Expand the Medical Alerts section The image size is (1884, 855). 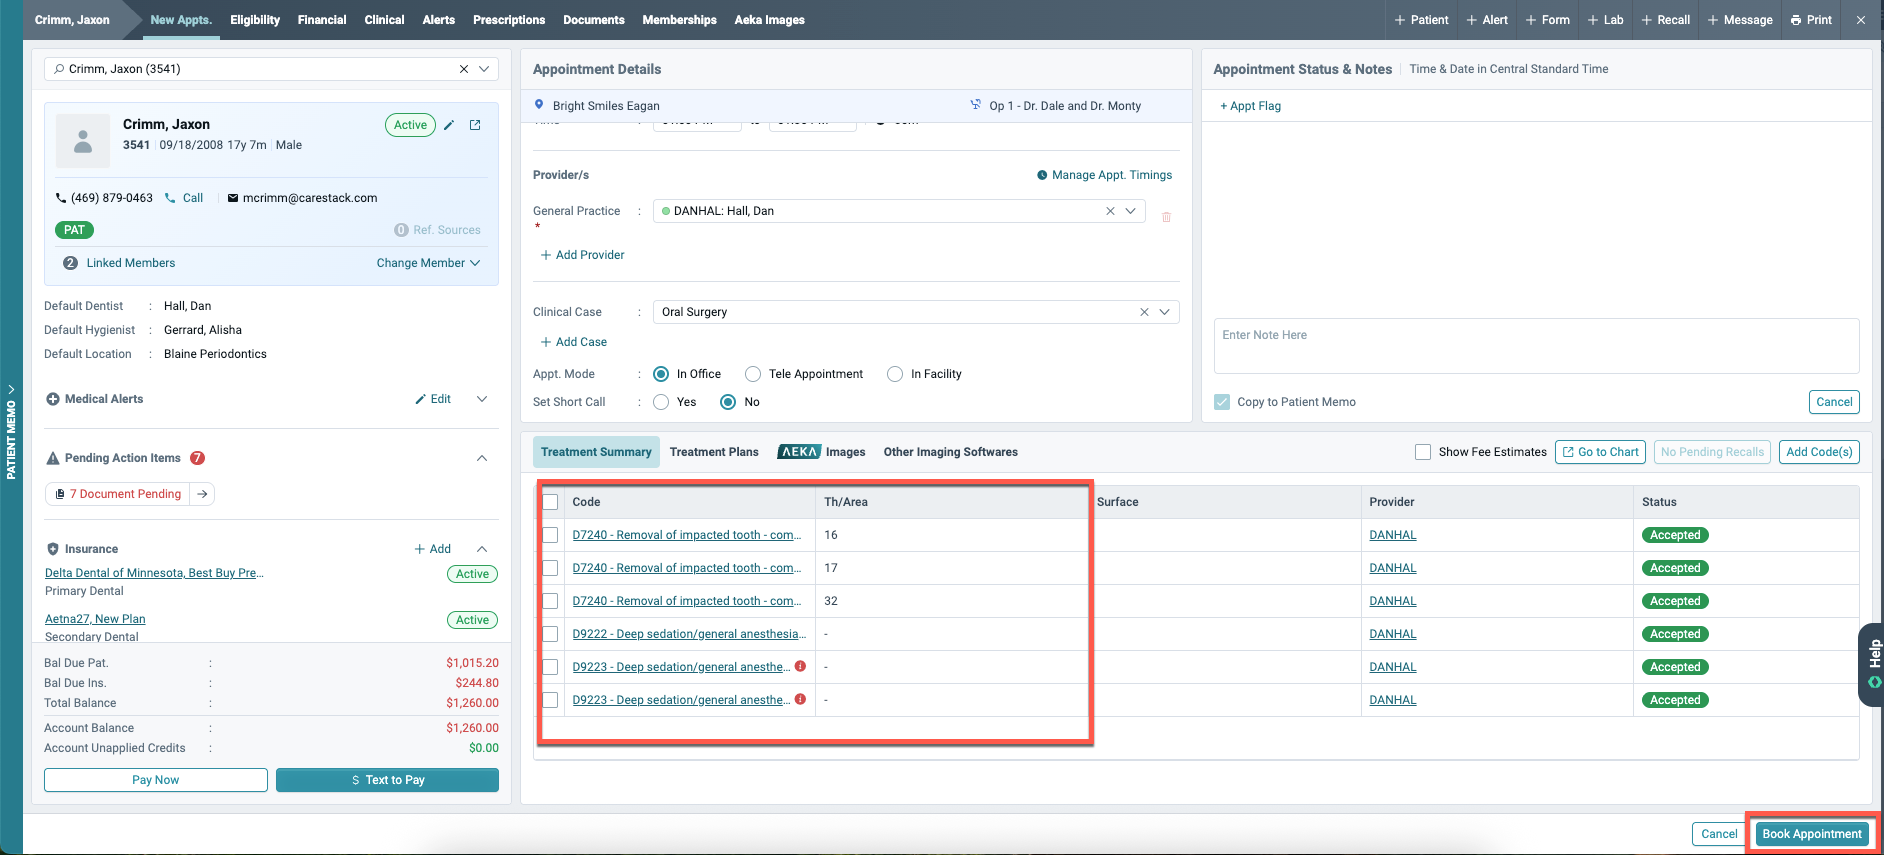[482, 399]
